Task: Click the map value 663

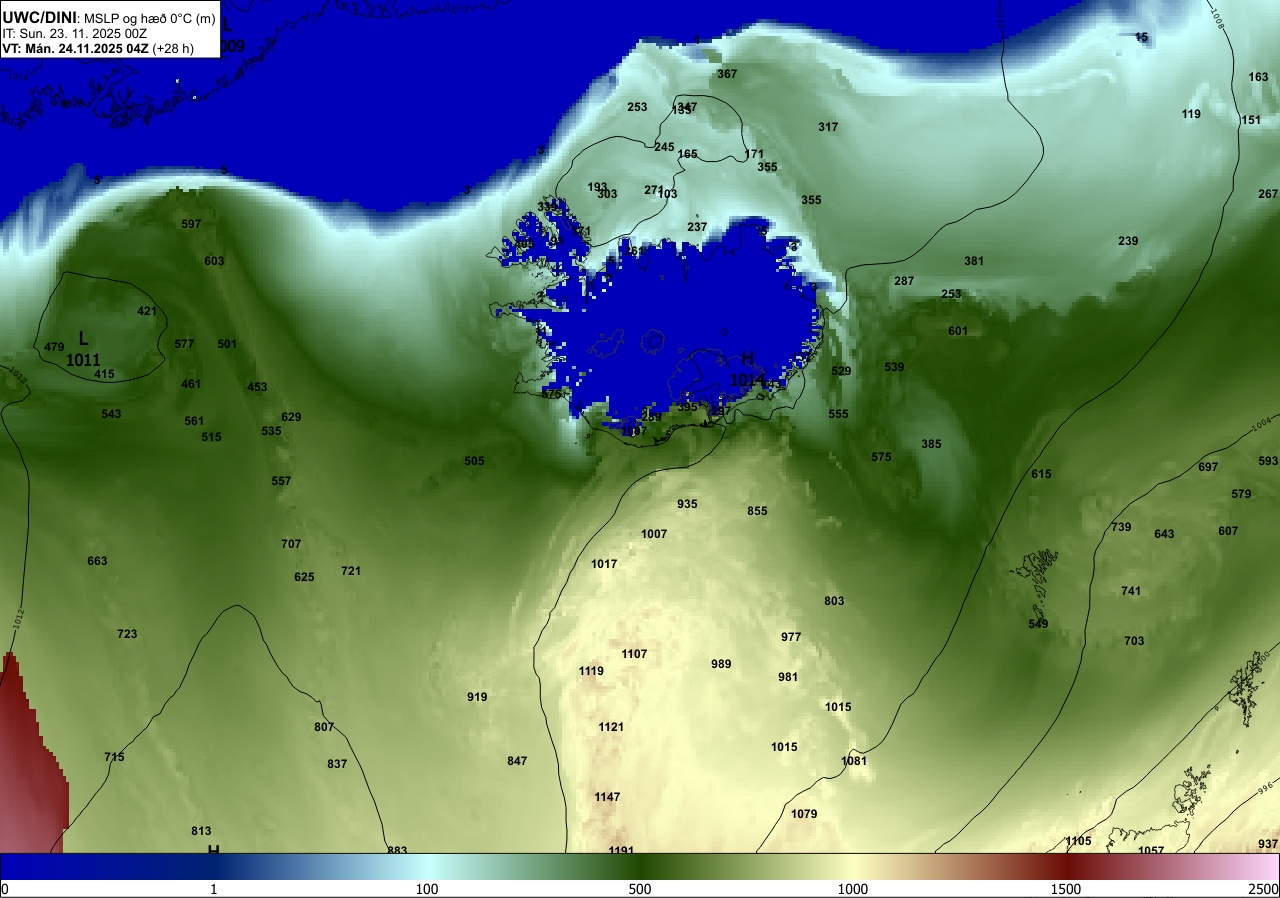Action: coord(97,561)
